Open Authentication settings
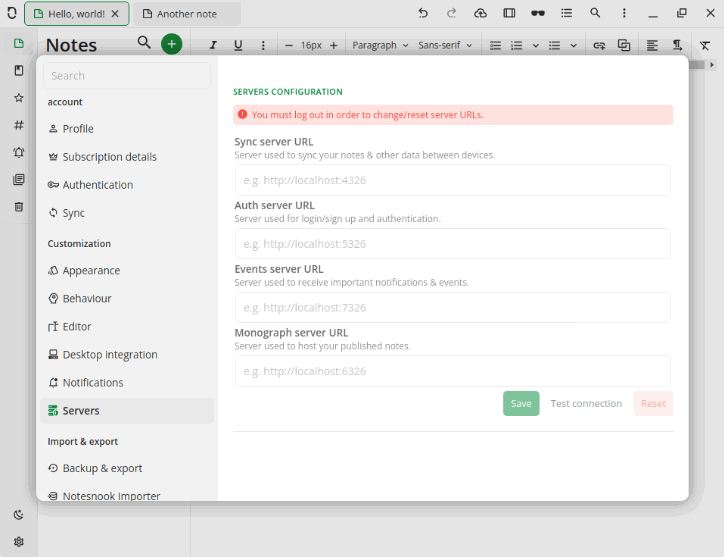Viewport: 724px width, 558px height. 127,185
